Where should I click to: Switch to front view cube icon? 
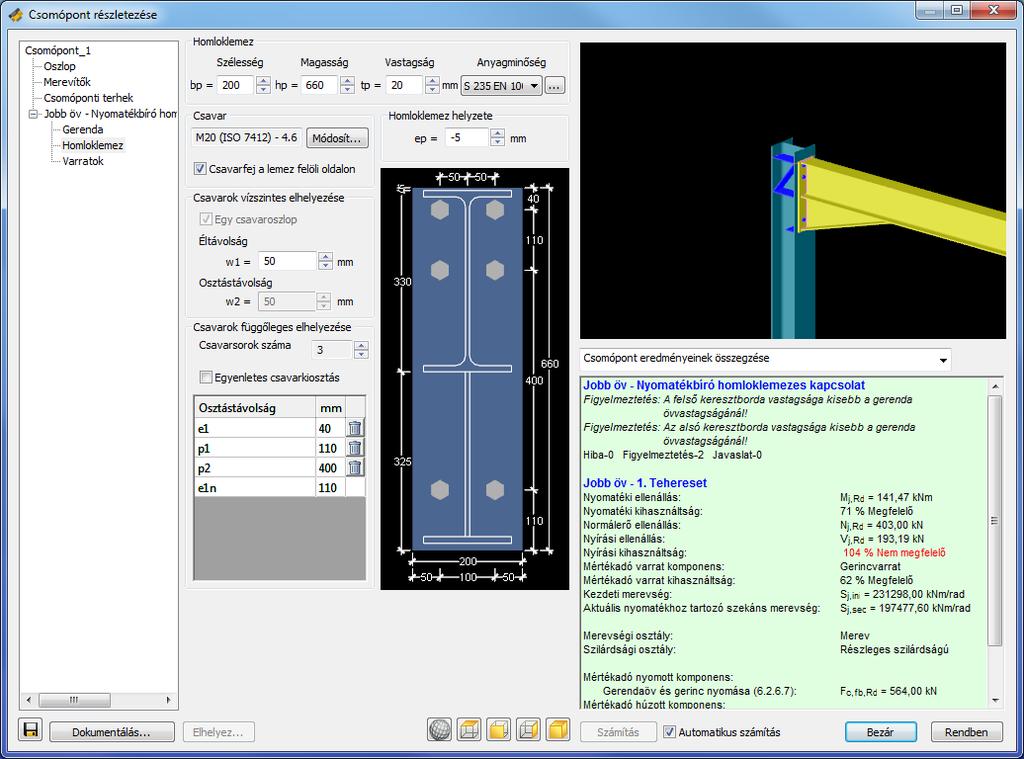tap(498, 730)
